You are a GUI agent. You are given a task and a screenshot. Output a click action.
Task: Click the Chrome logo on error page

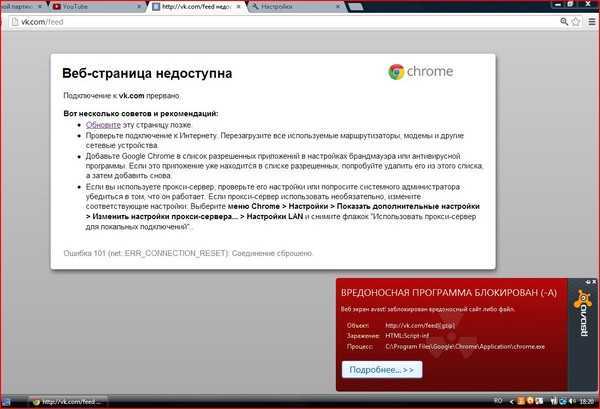coord(421,72)
